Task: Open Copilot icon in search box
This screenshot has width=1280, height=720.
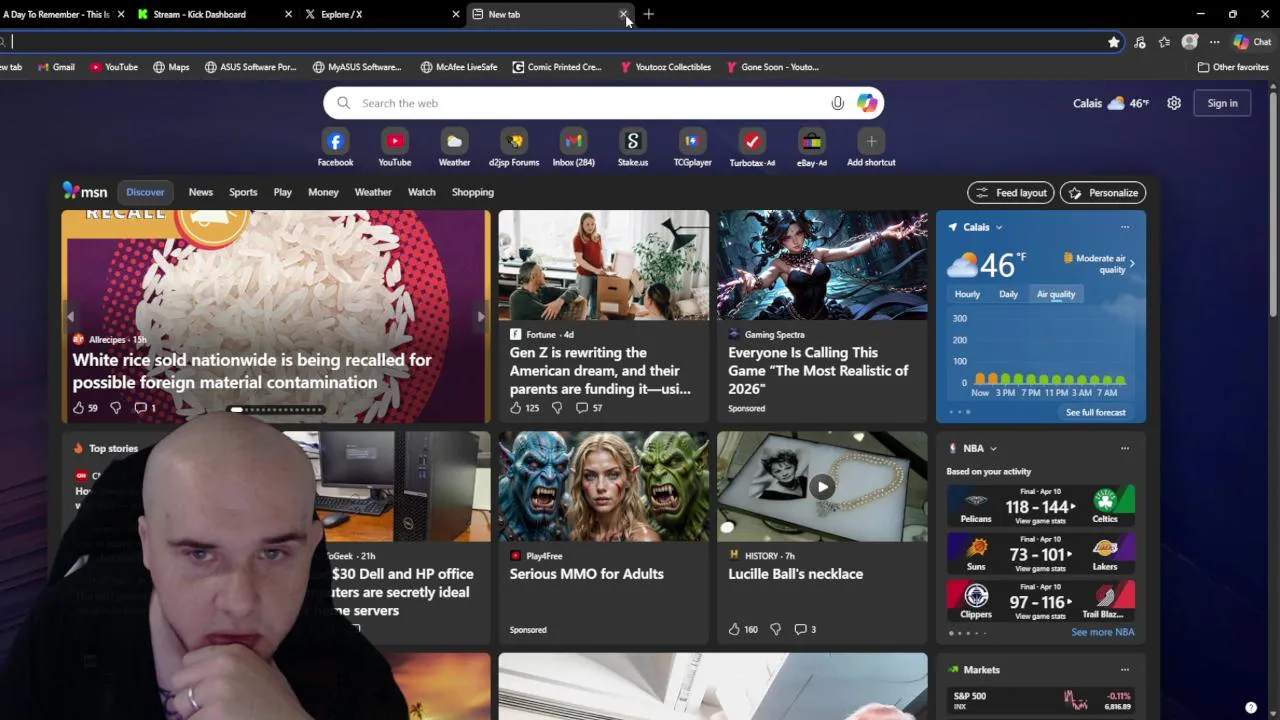Action: coord(867,103)
